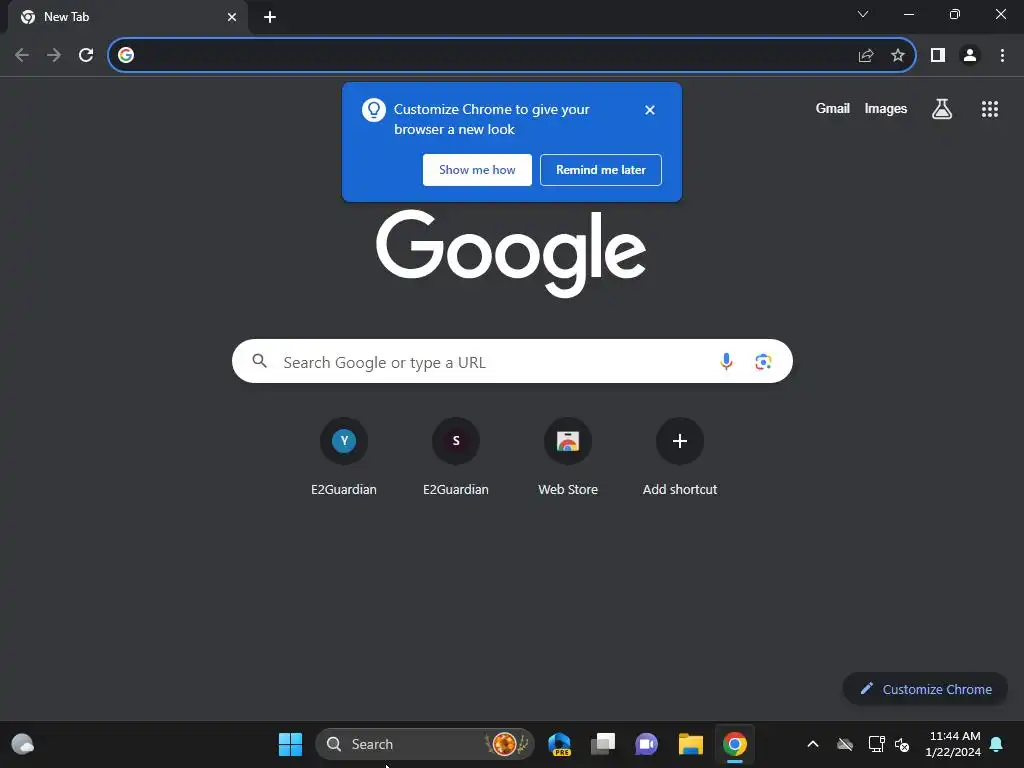The height and width of the screenshot is (768, 1024).
Task: Open the Web Store shortcut
Action: point(568,456)
